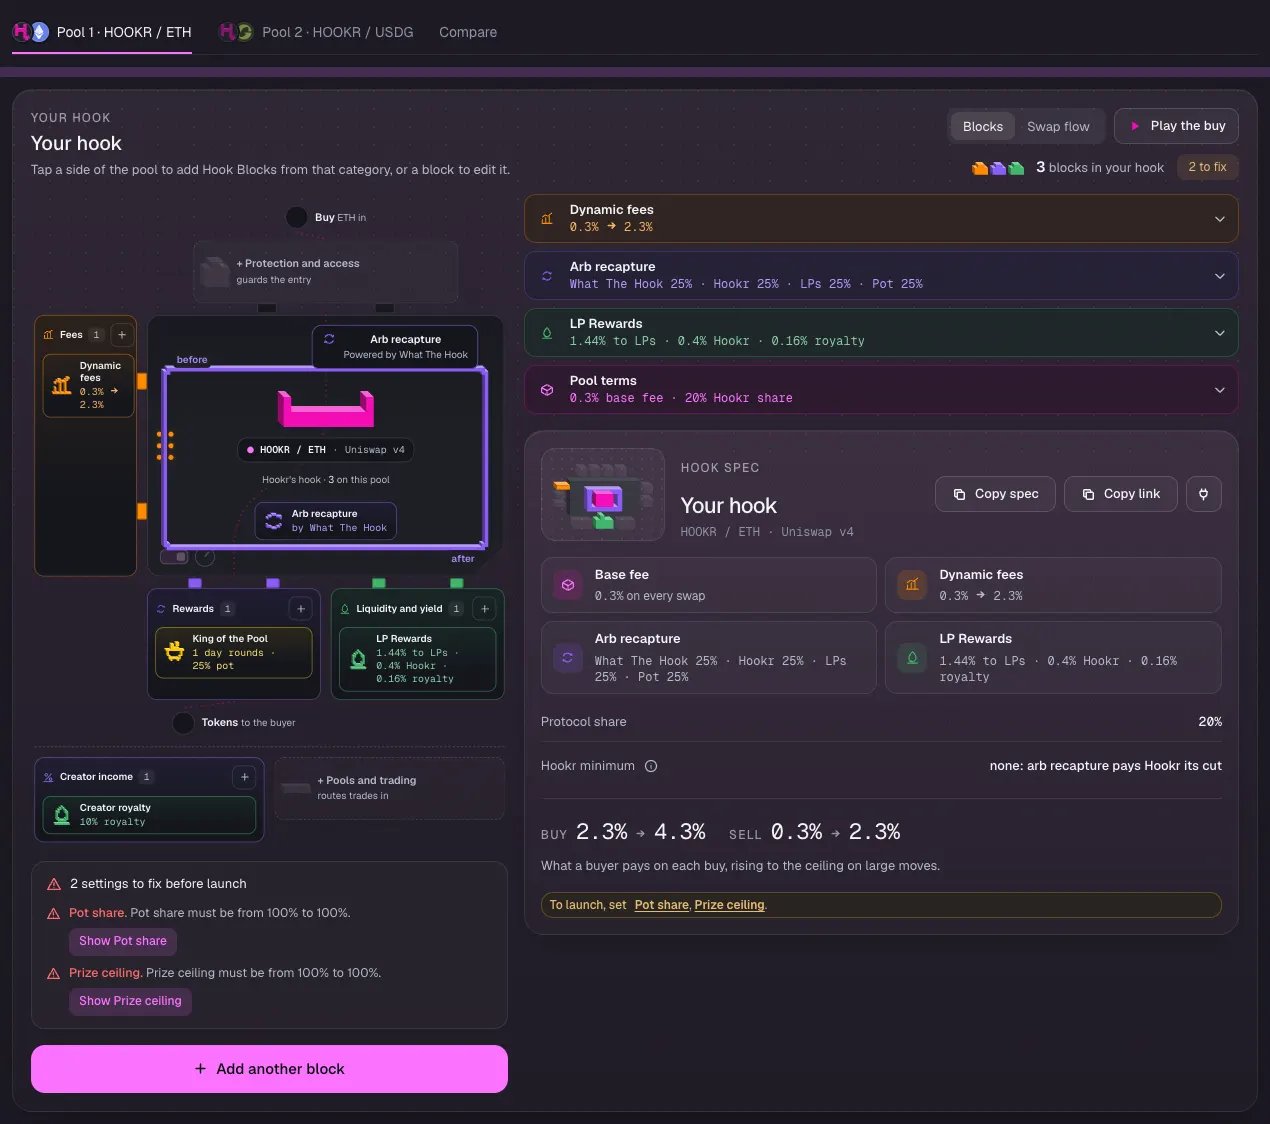Expand the Dynamic fees accordion chevron

coord(1220,219)
